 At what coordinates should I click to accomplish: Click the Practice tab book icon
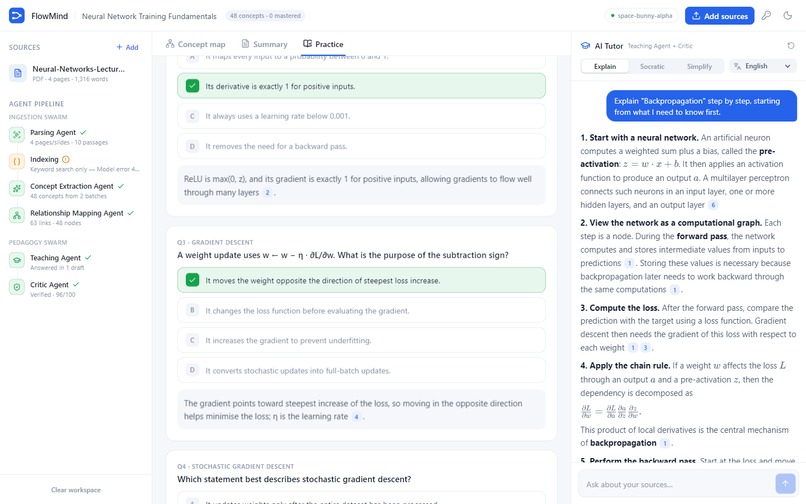click(x=307, y=44)
